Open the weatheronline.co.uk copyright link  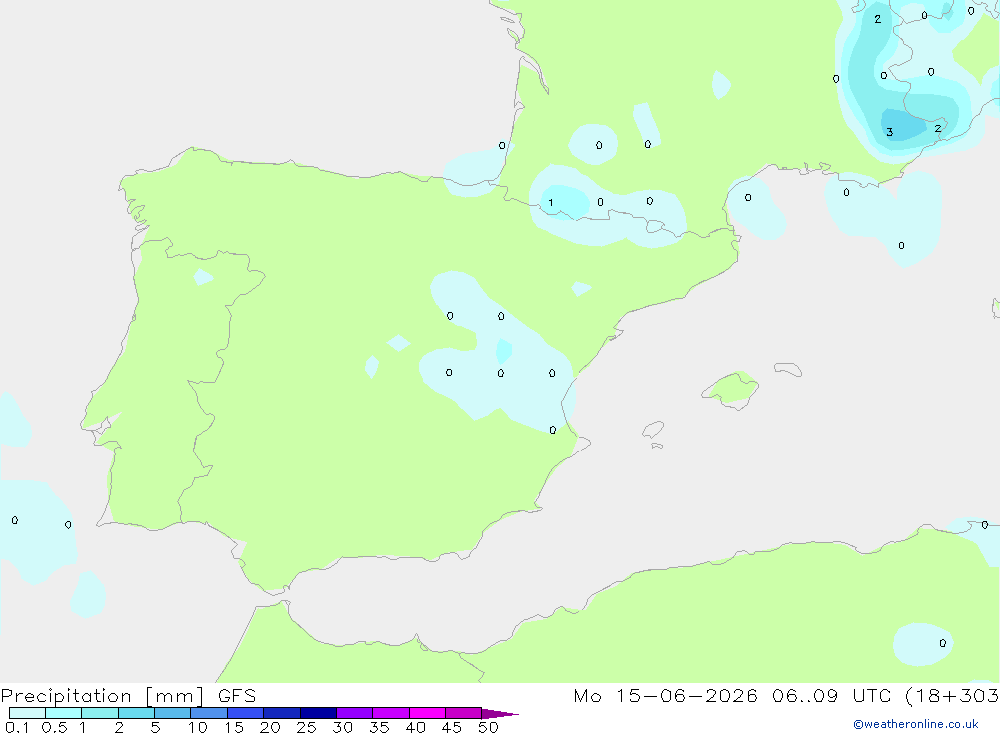tap(916, 724)
